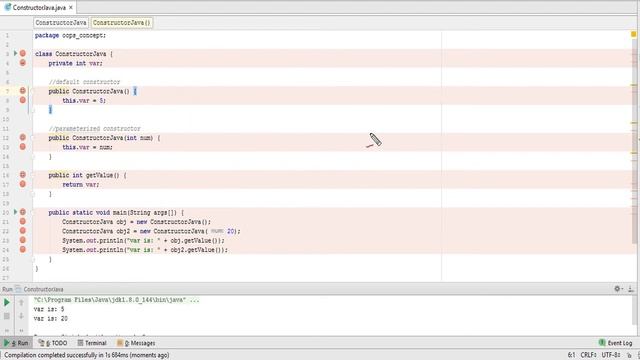Open the 4: Run tool window tab
640x360 pixels.
click(x=16, y=343)
